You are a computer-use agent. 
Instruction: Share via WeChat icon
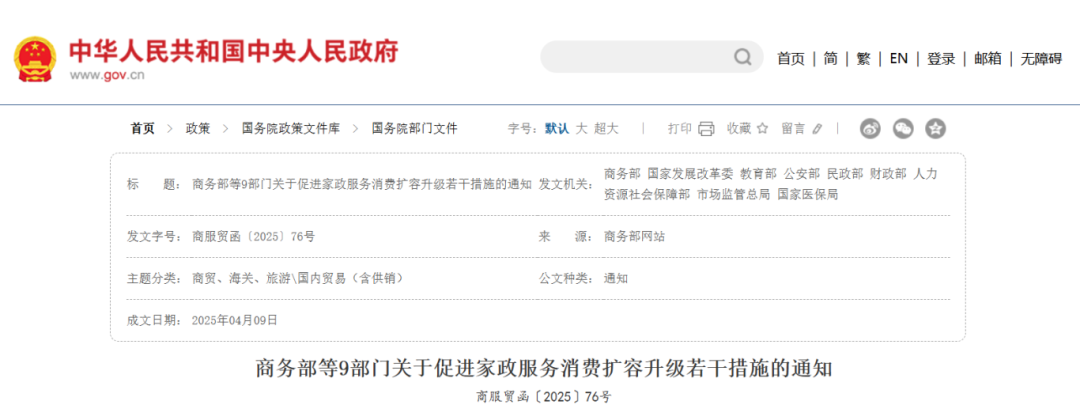pos(903,128)
